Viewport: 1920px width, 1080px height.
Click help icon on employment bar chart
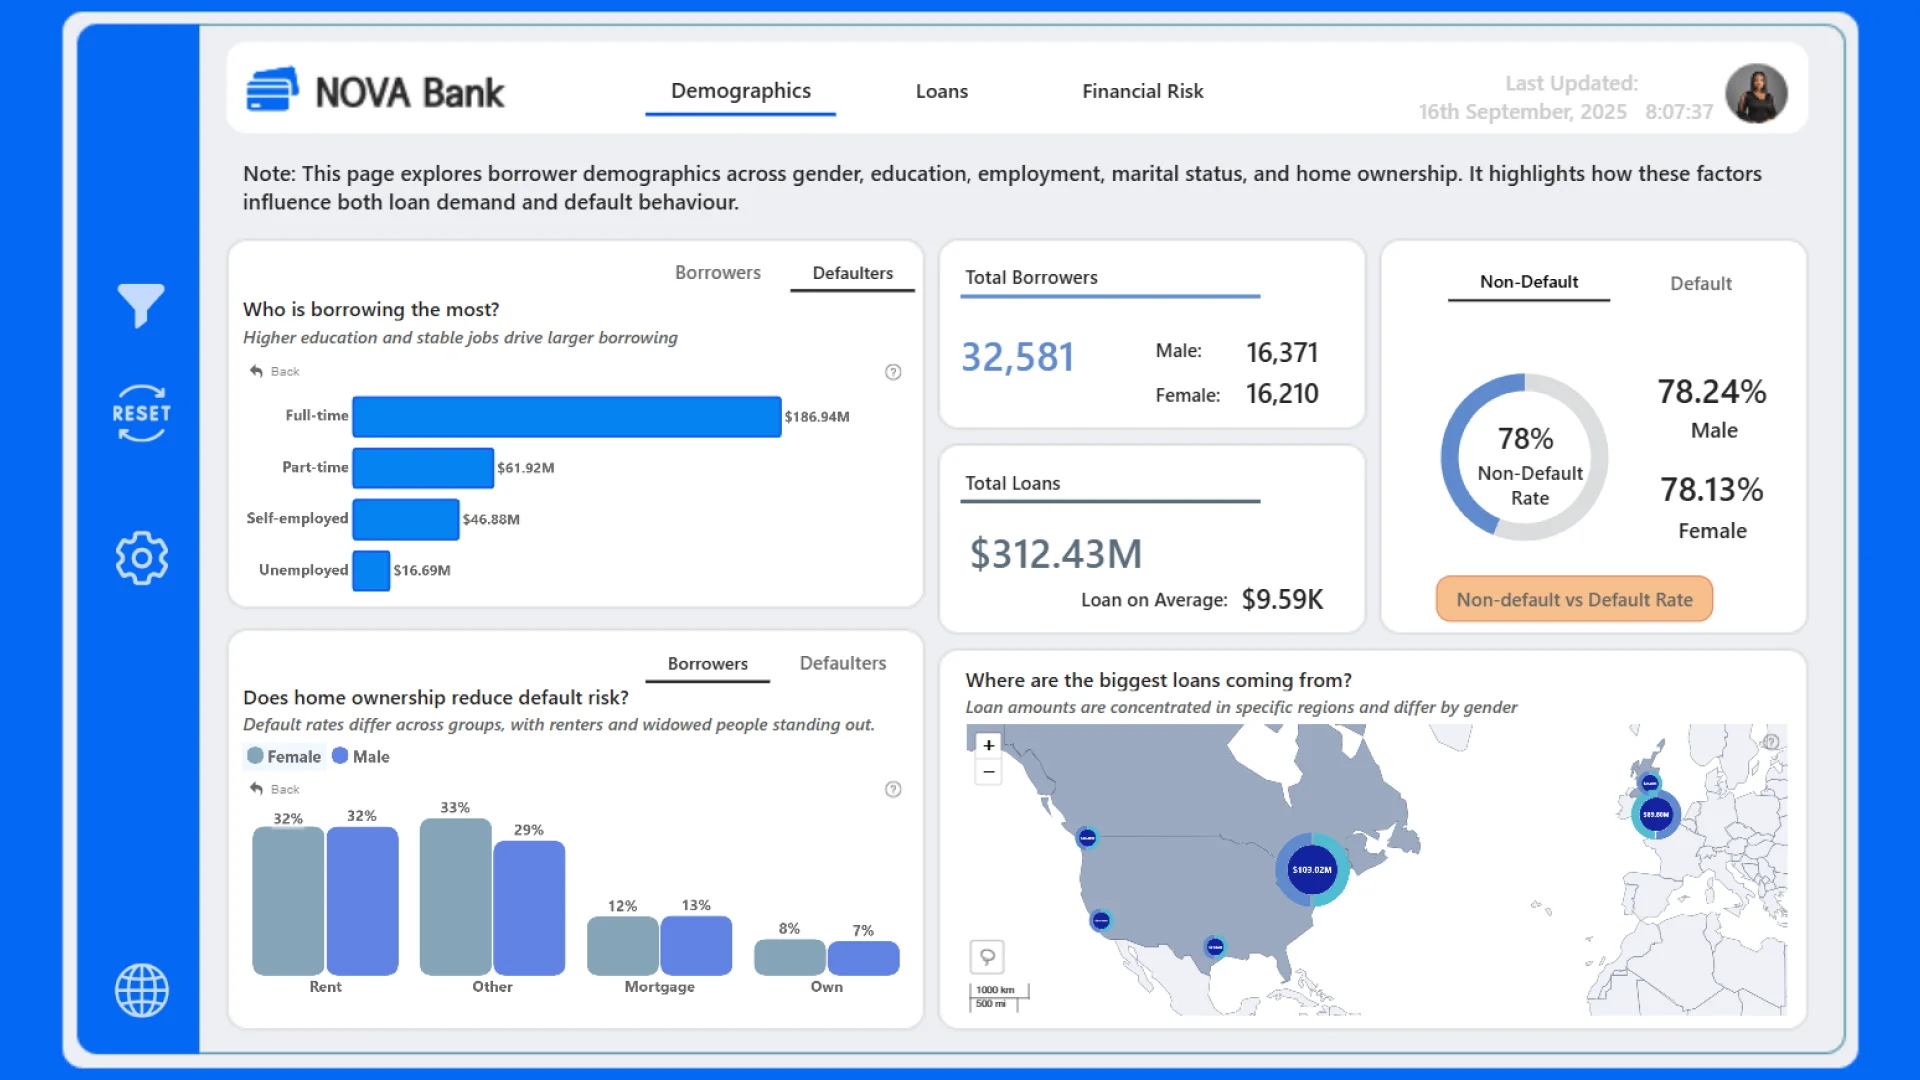(893, 372)
